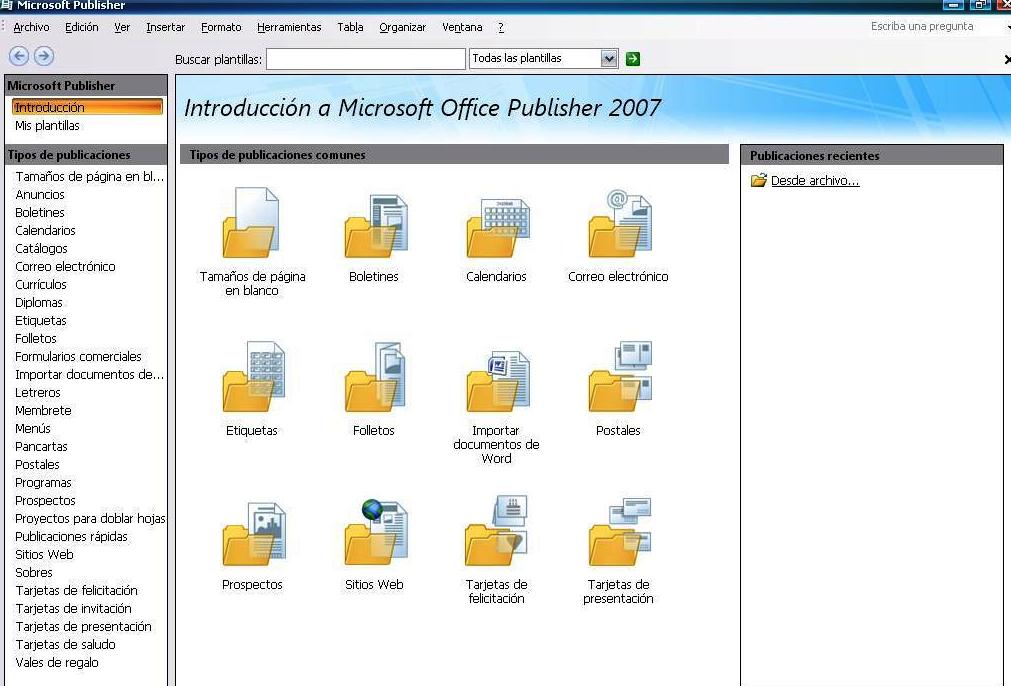The image size is (1011, 686).
Task: Select Boletines in the sidebar list
Action: click(x=40, y=212)
